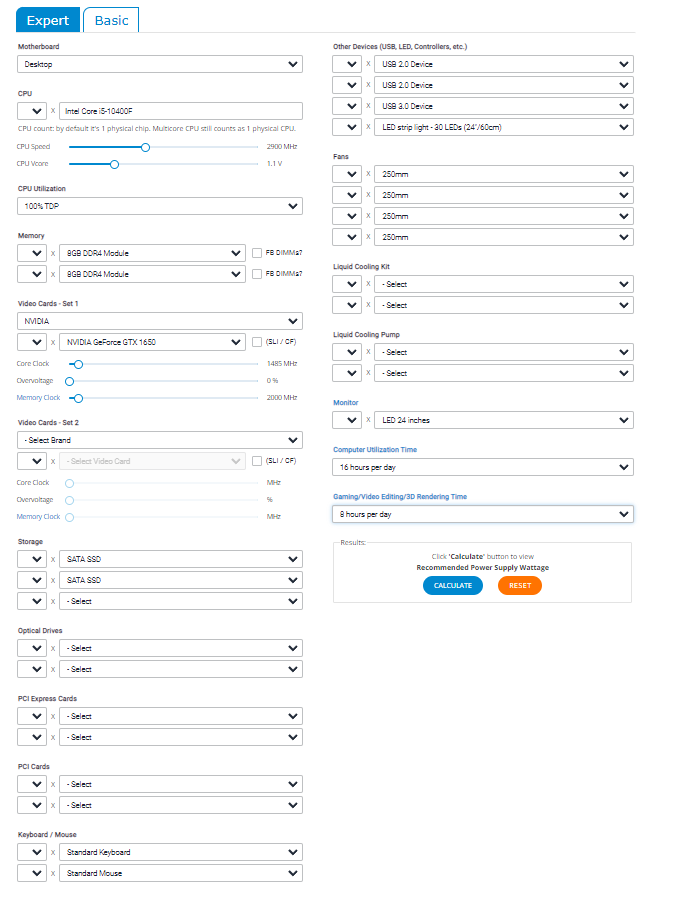684x906 pixels.
Task: Click the CPU name field with Intel Core i5-10400F
Action: [180, 111]
